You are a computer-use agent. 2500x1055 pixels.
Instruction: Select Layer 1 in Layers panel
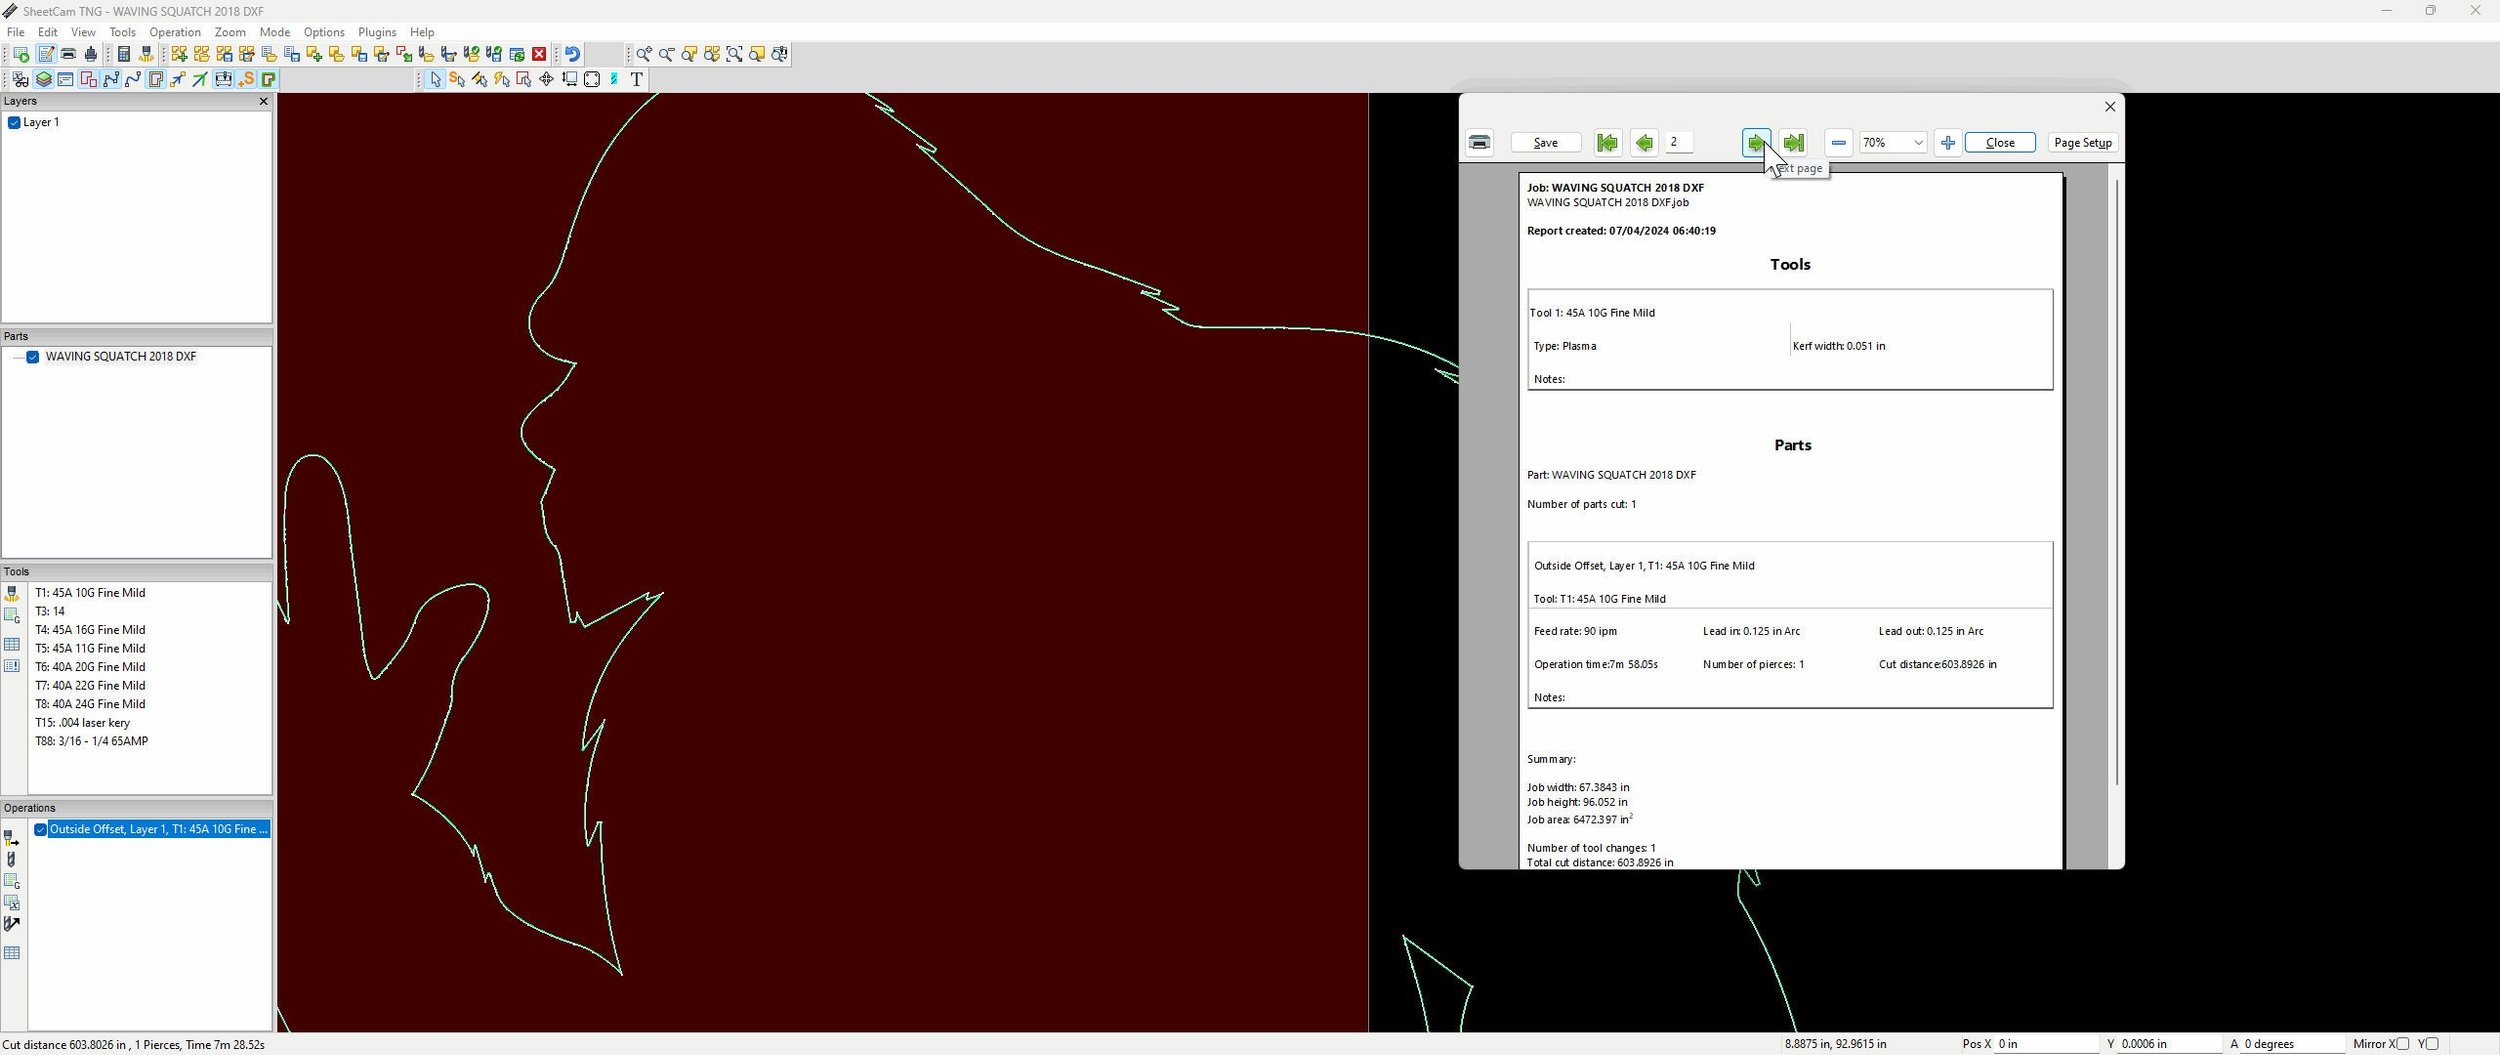pos(41,123)
